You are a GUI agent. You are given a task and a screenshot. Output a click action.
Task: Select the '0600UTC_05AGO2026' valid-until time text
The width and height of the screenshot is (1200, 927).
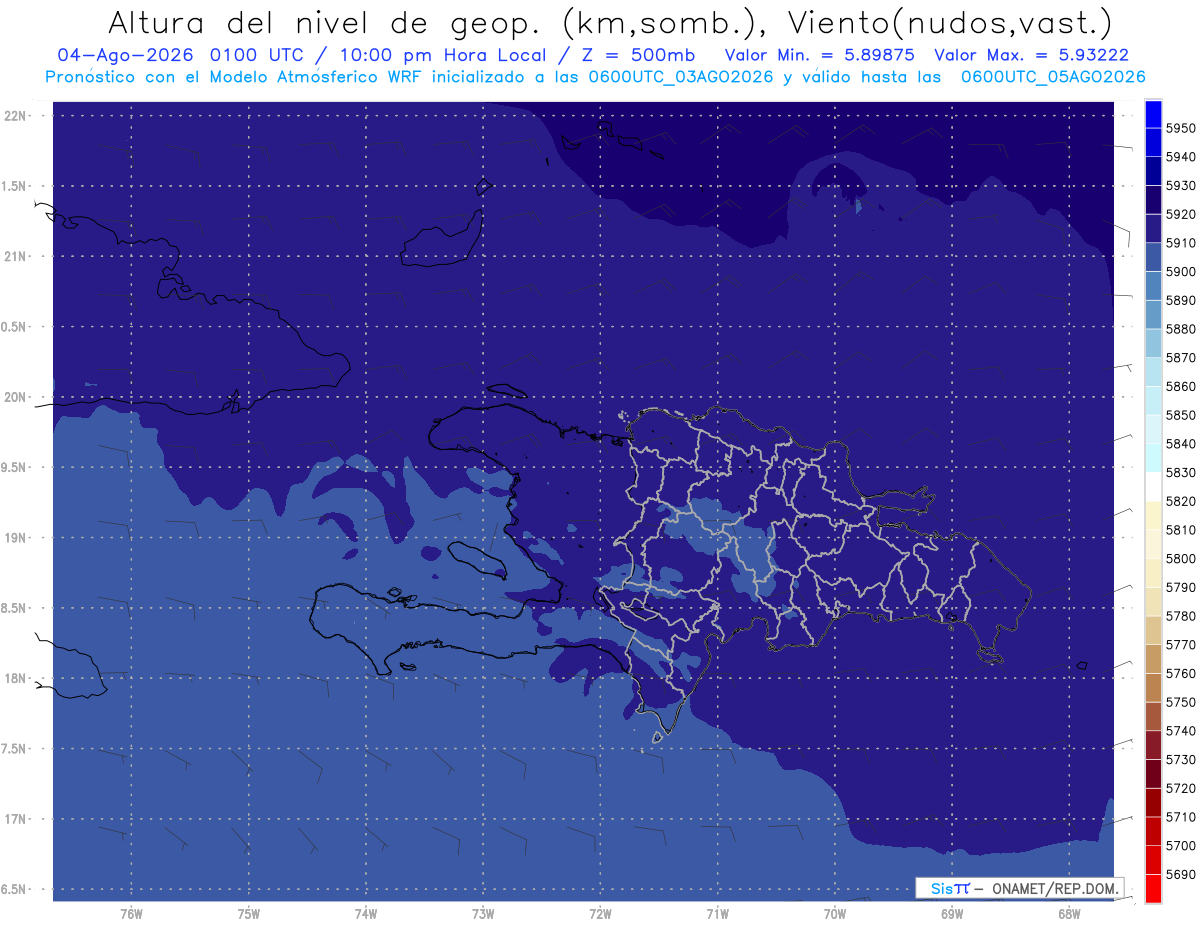pyautogui.click(x=1053, y=77)
